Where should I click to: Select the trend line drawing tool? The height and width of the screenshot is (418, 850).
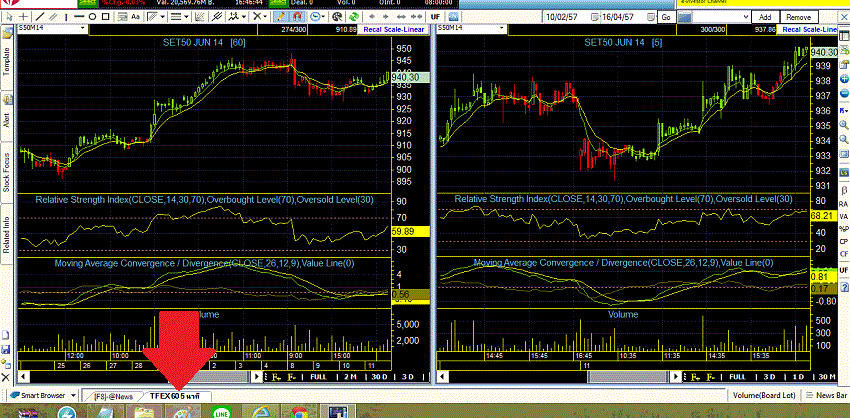point(40,17)
